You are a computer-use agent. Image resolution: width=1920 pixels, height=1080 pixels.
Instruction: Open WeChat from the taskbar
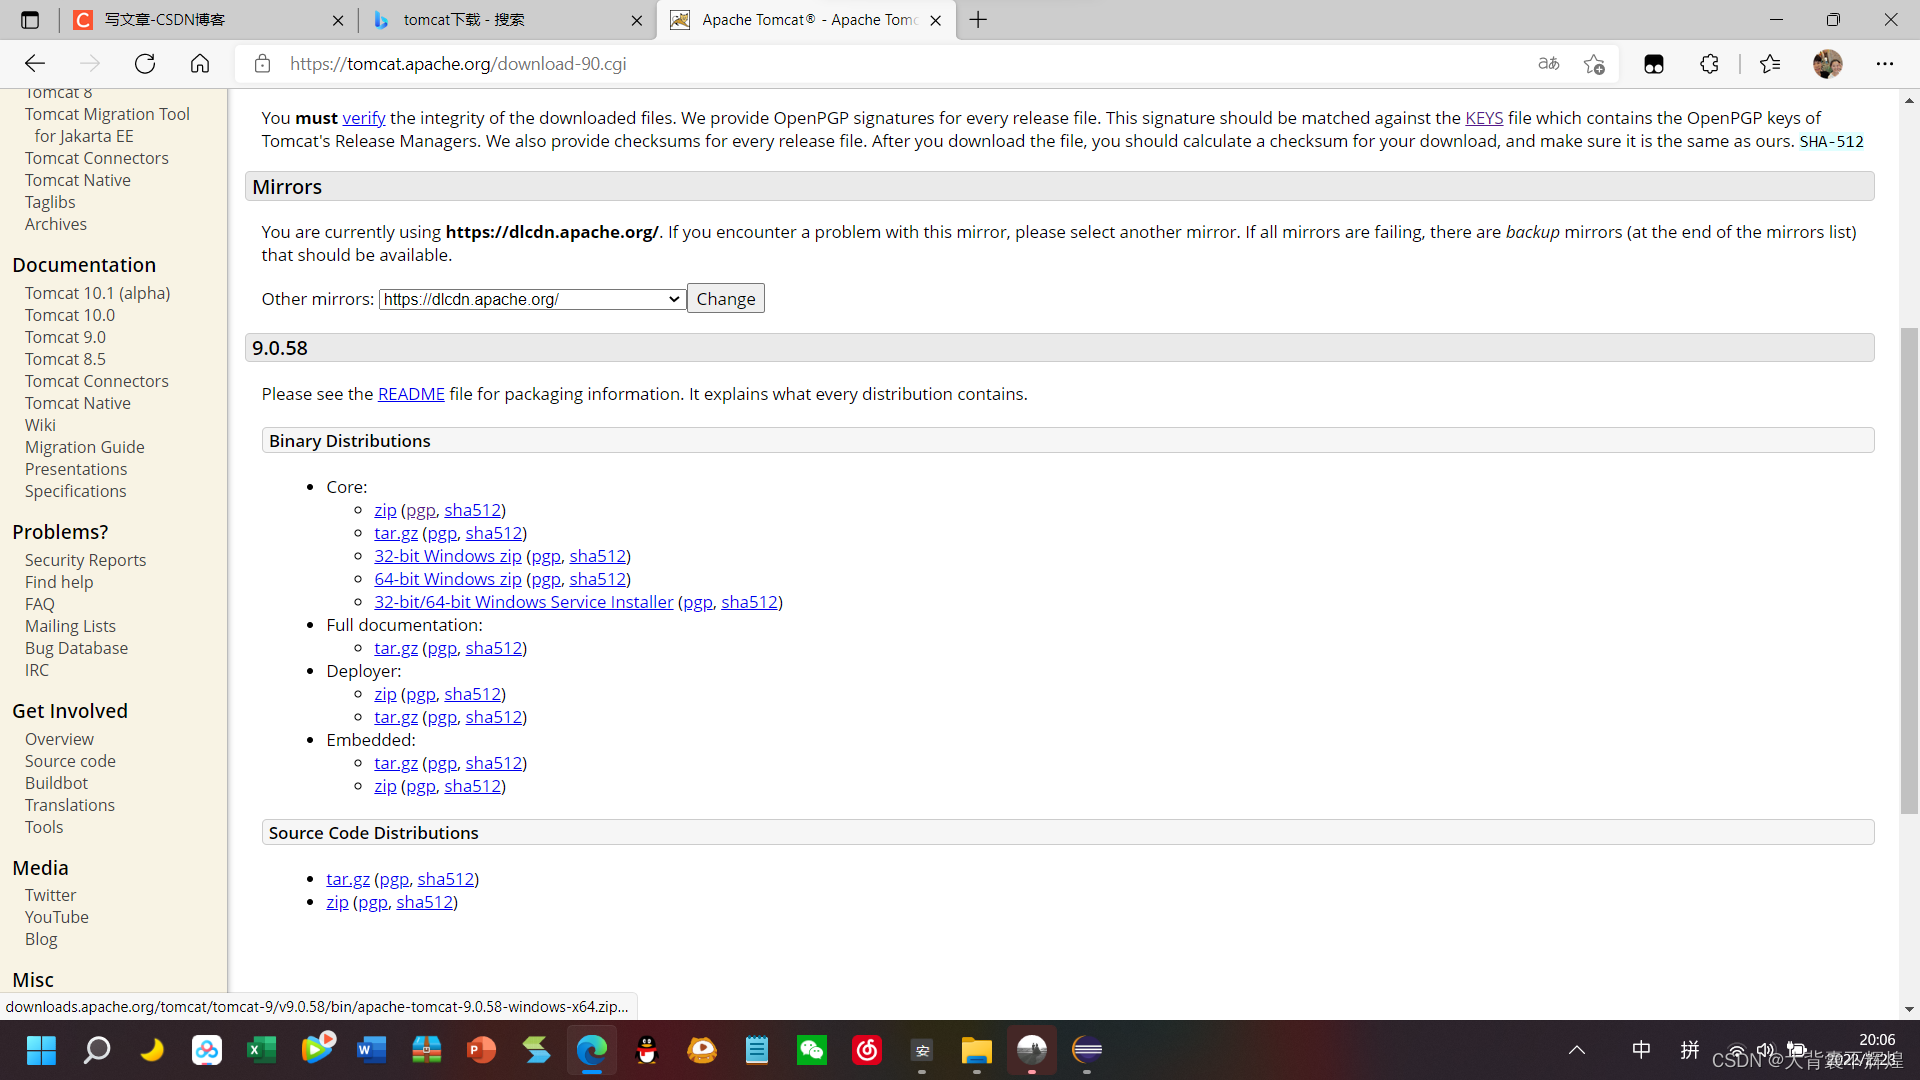tap(811, 1050)
